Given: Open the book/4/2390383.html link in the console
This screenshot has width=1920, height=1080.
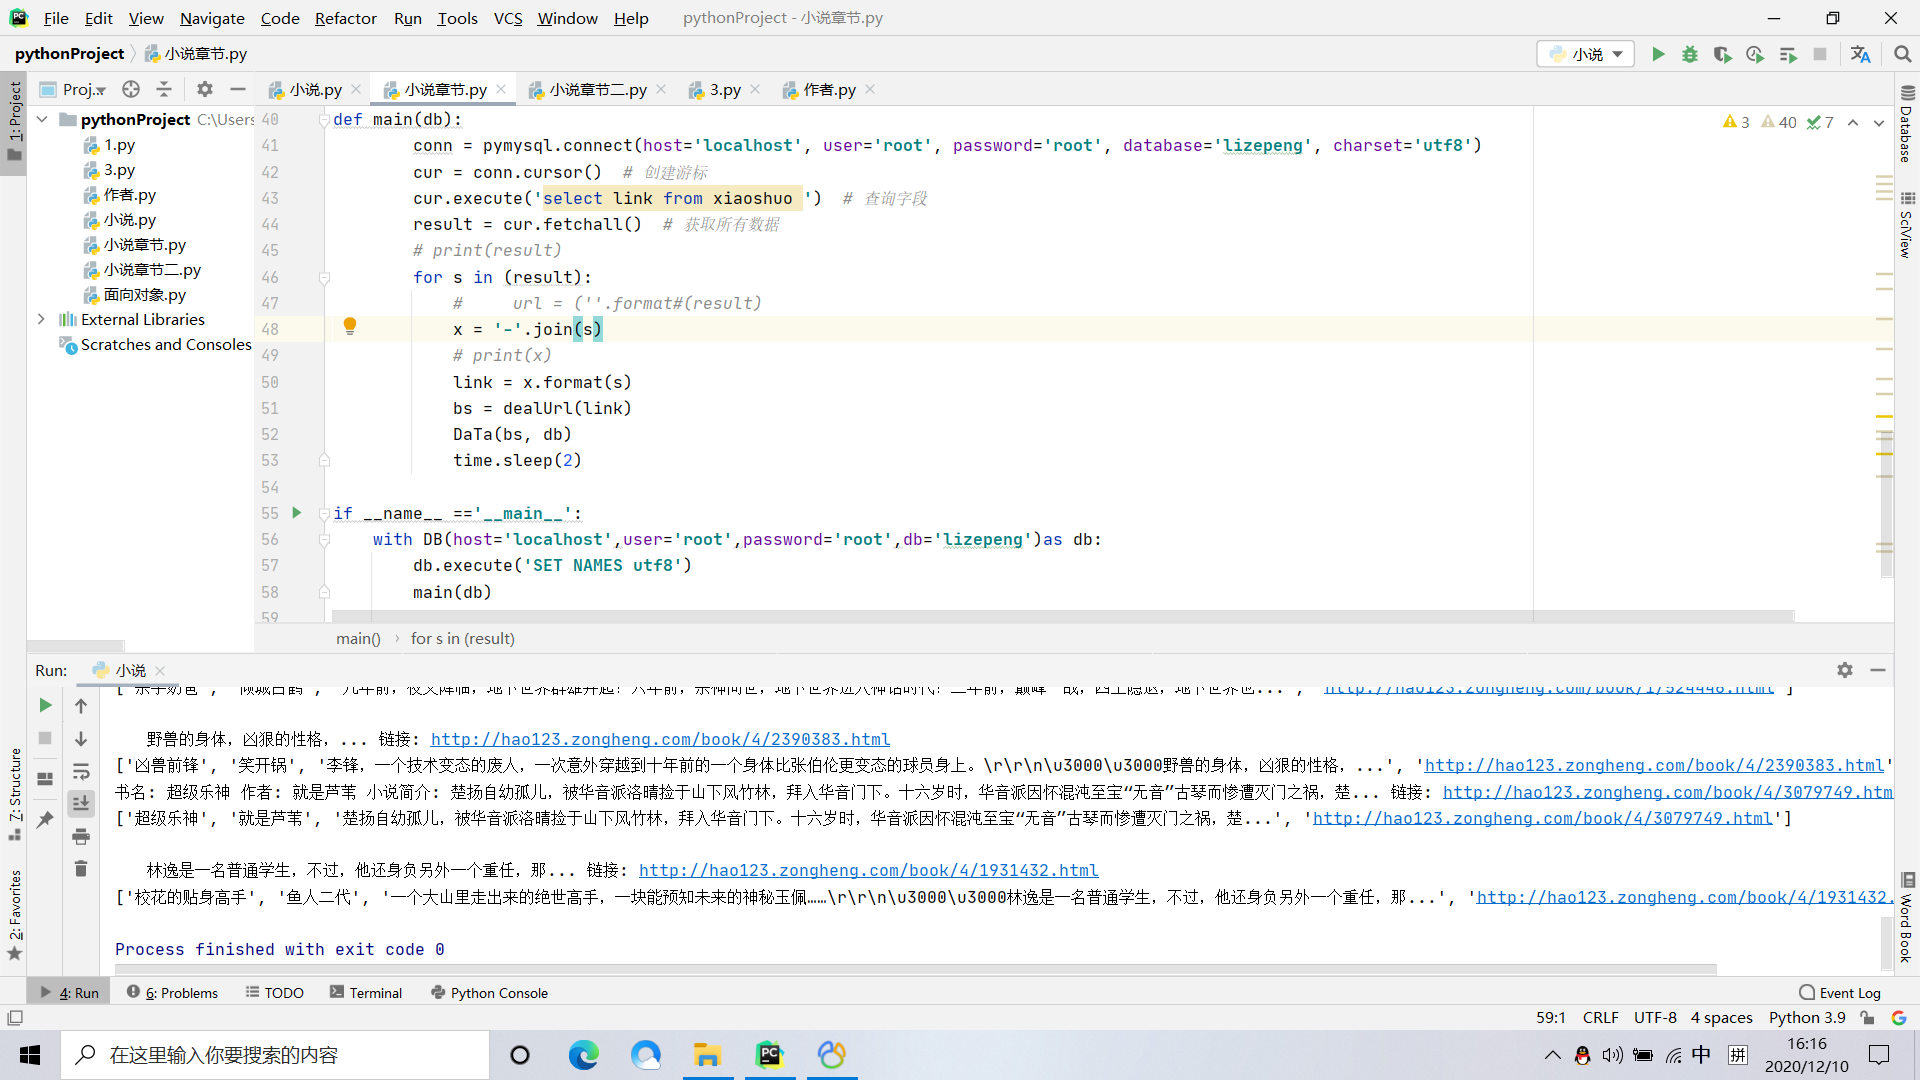Looking at the screenshot, I should [660, 739].
